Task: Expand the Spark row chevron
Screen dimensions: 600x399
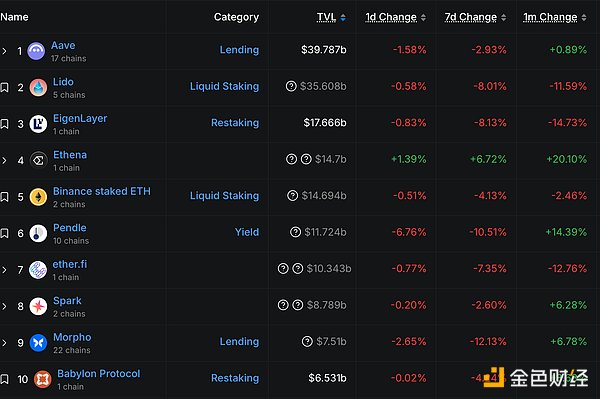Action: (4, 306)
